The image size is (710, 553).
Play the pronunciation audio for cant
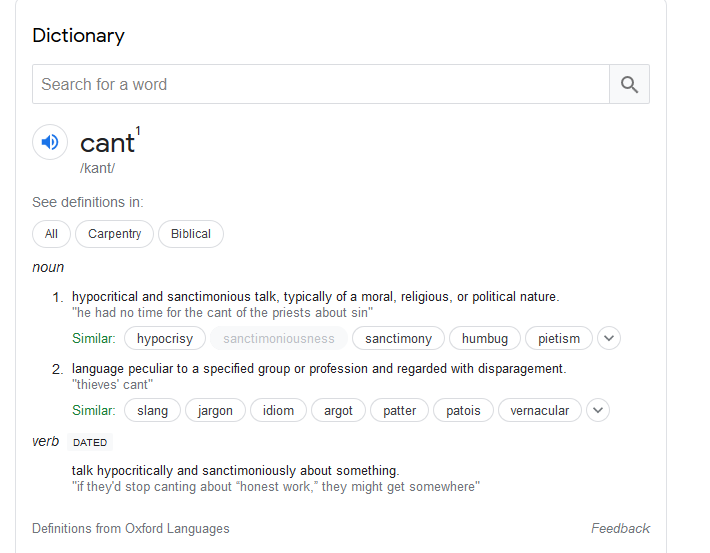50,142
